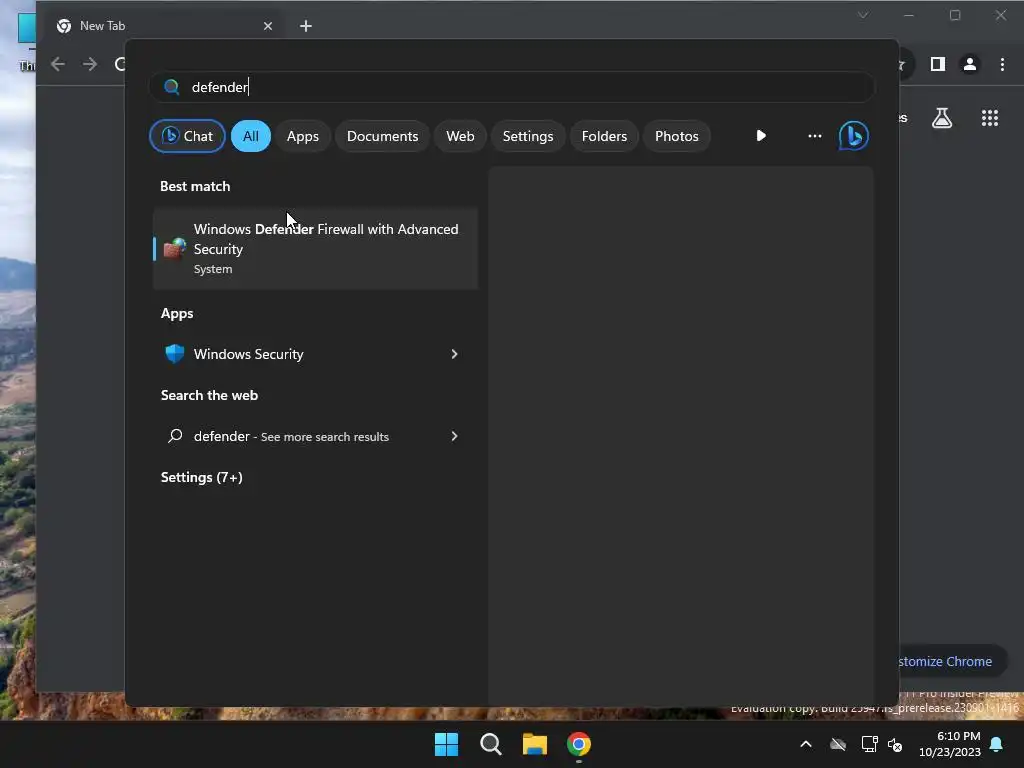This screenshot has height=768, width=1024.
Task: Go back in Chrome navigation
Action: 57,64
